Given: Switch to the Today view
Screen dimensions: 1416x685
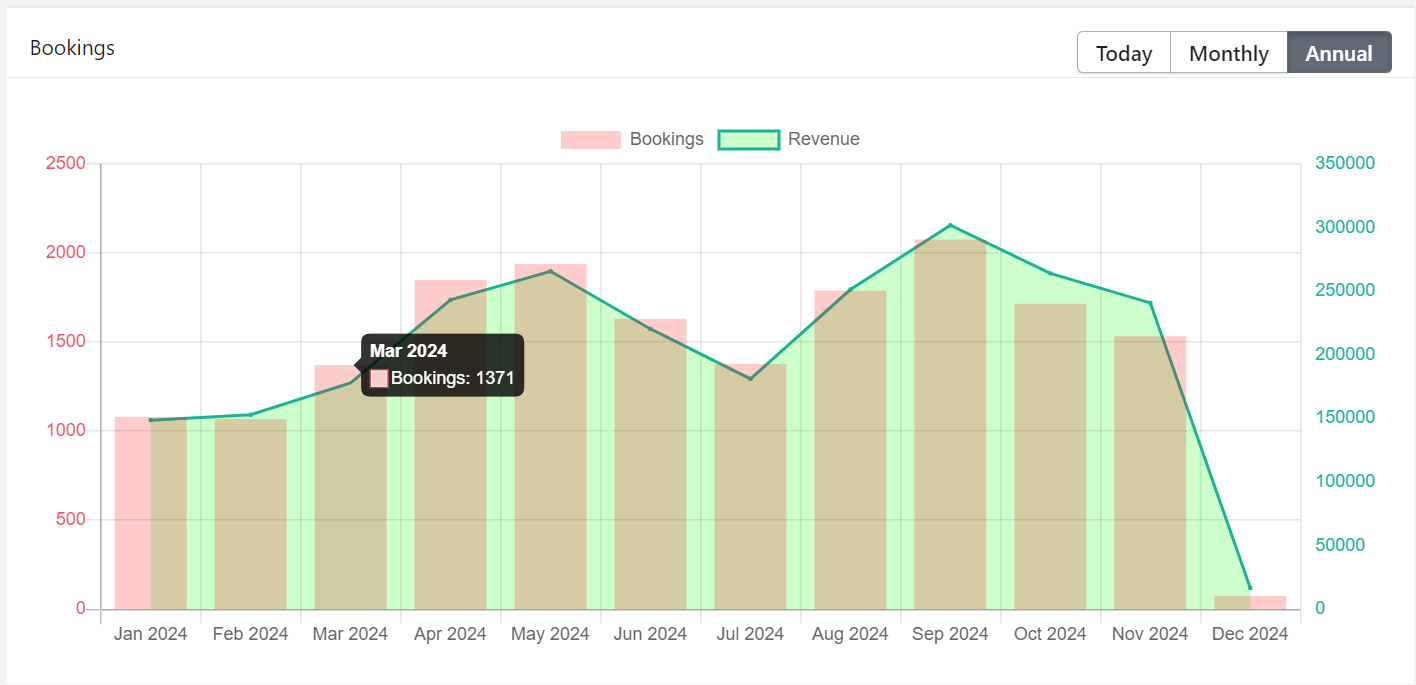Looking at the screenshot, I should (1124, 53).
